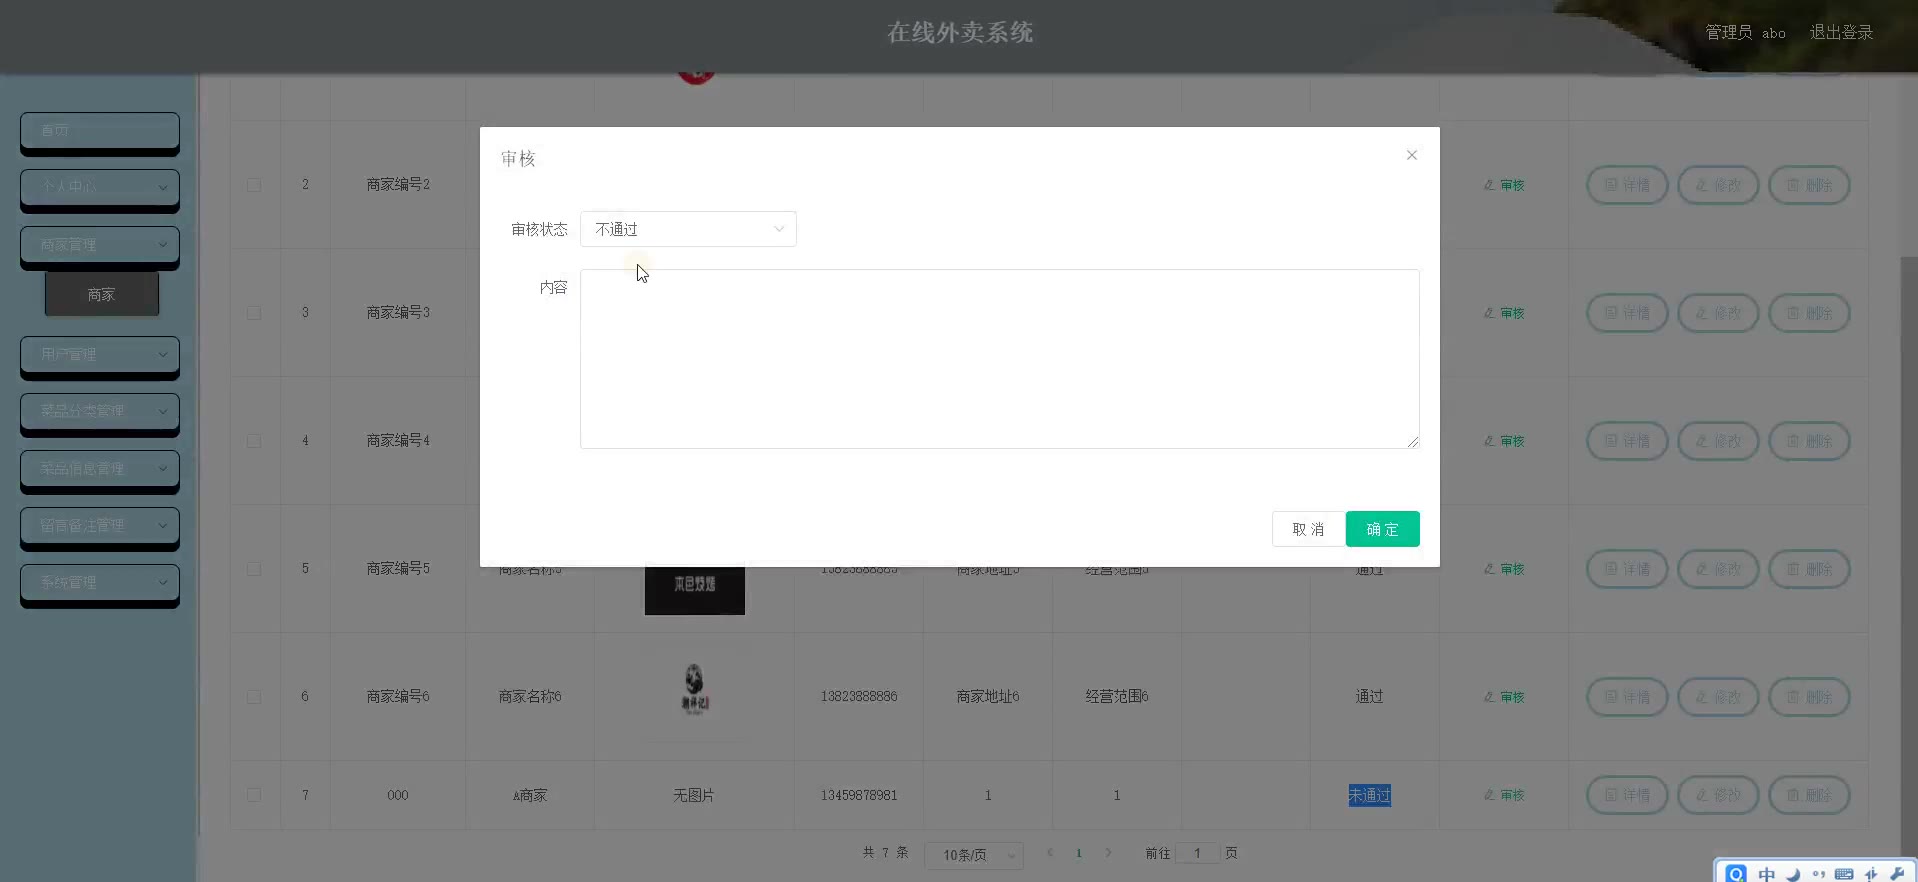The image size is (1918, 882).
Task: Click highlighted 未通过 status cell
Action: click(x=1369, y=795)
